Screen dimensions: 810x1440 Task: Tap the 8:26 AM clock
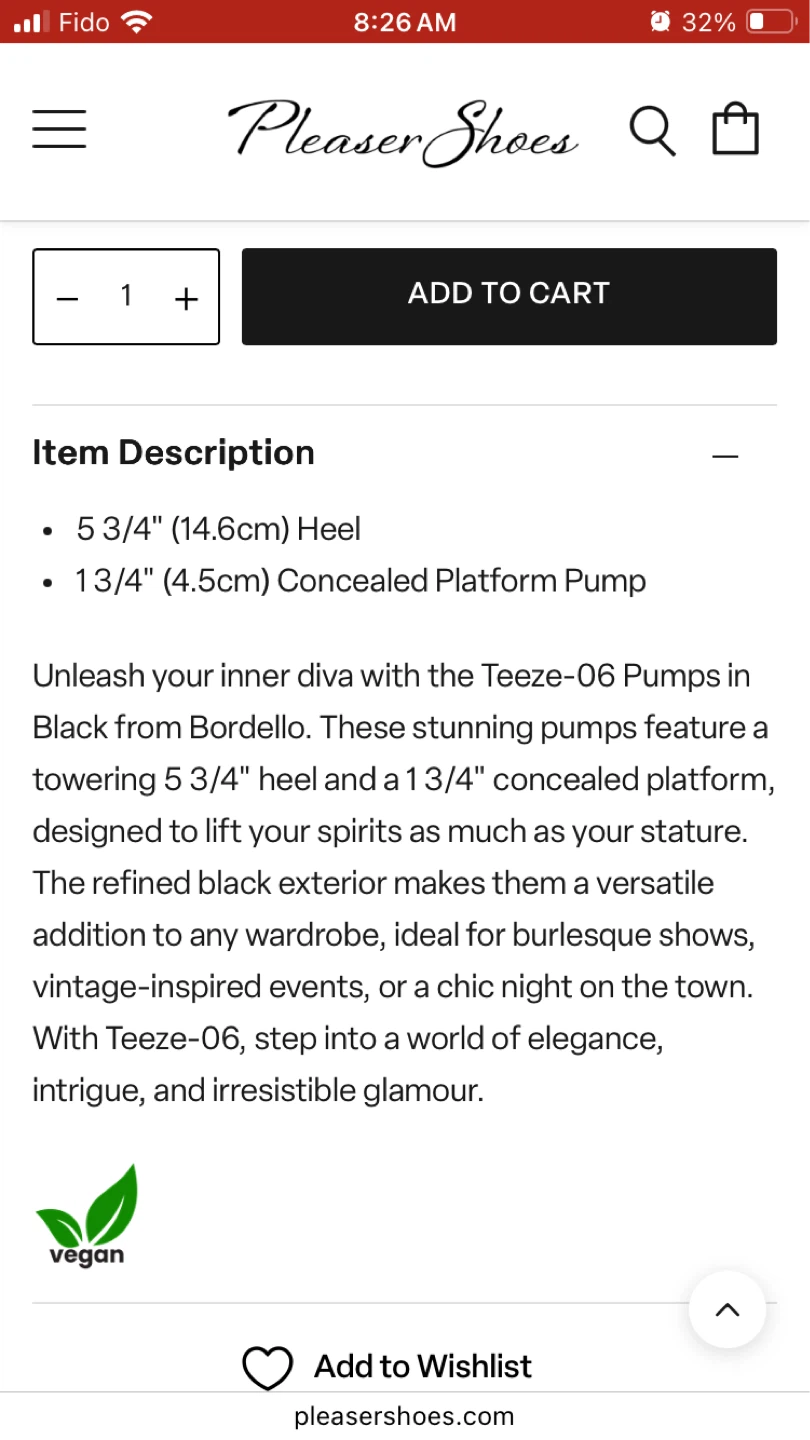tap(405, 22)
